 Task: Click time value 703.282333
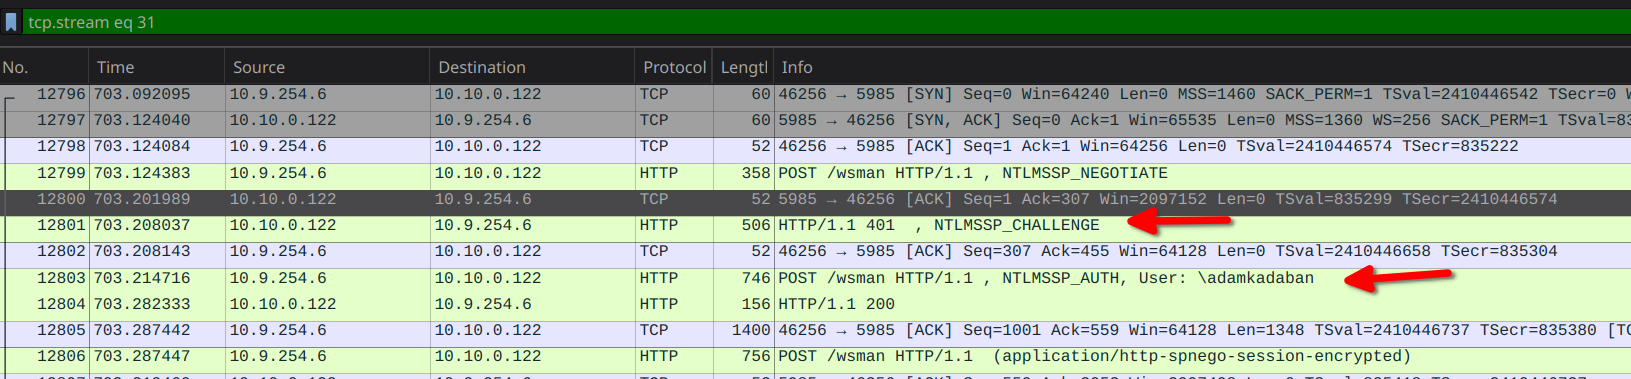[142, 304]
